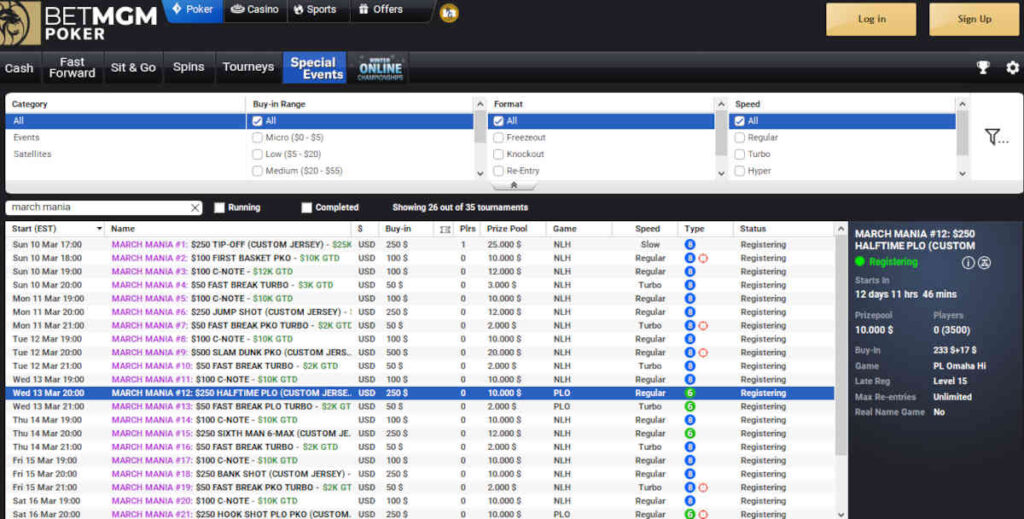Click blue type icon on March Mania #11

point(690,379)
